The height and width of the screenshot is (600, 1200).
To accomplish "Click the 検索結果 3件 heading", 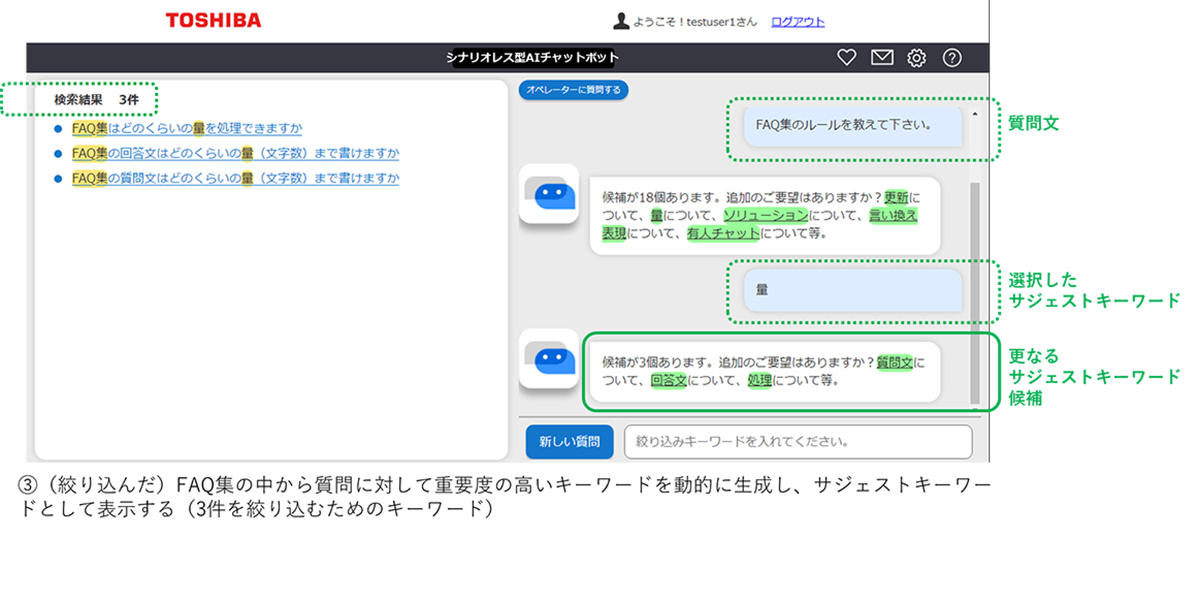I will coord(96,100).
